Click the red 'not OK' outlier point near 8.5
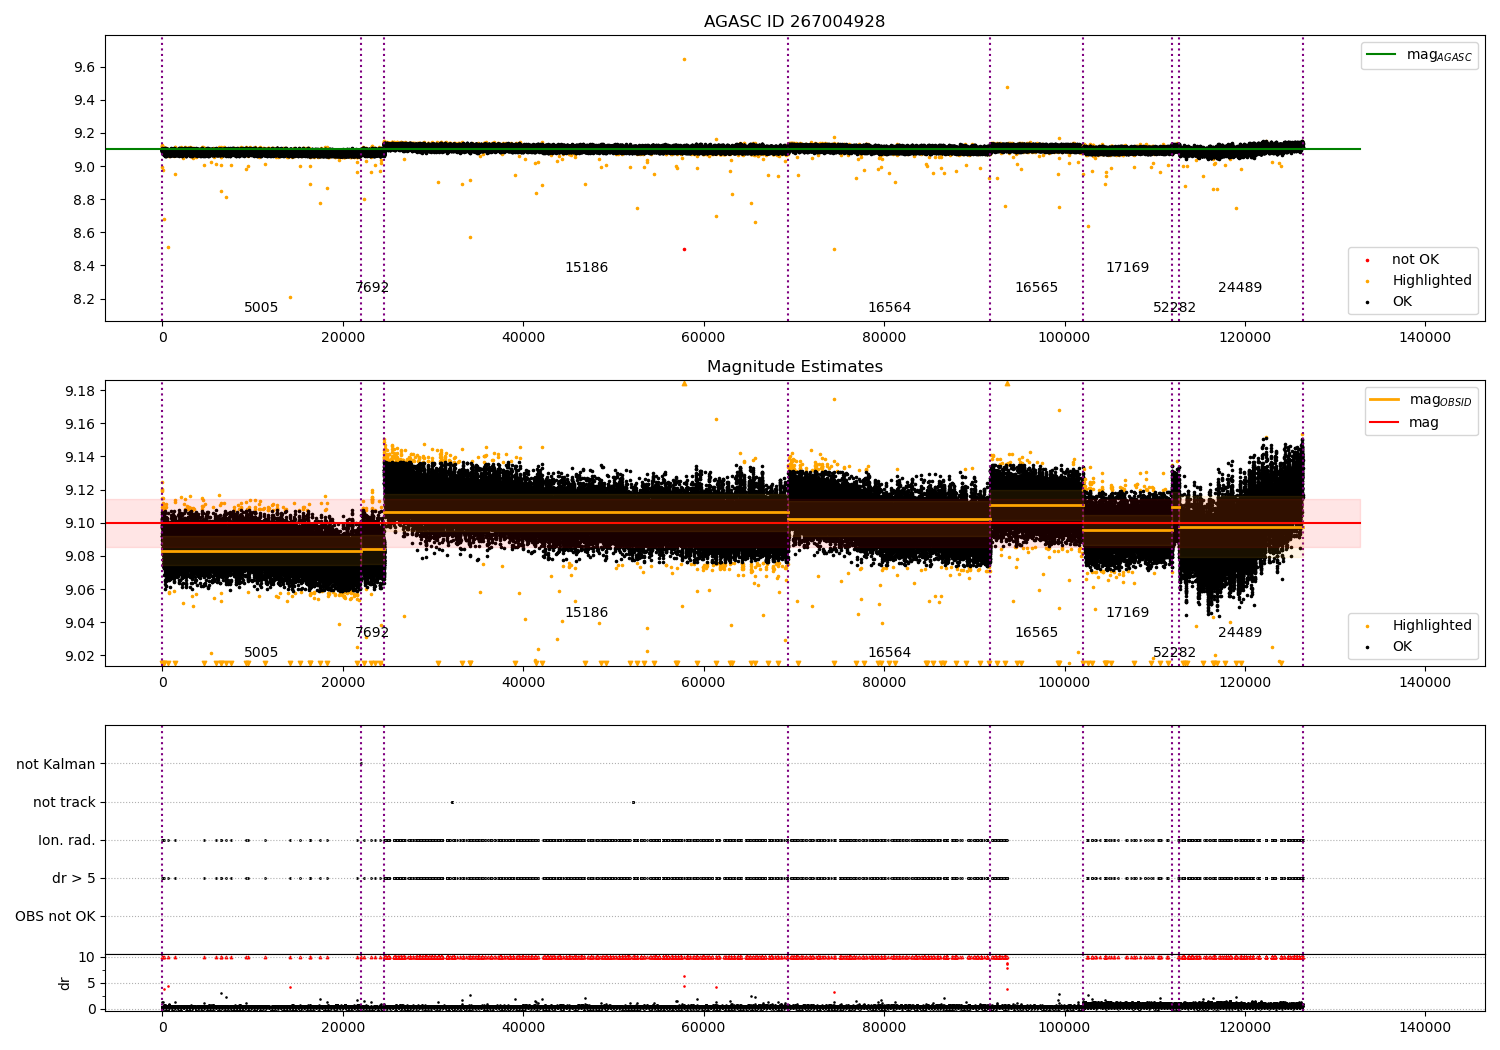The height and width of the screenshot is (1050, 1500). pos(684,249)
